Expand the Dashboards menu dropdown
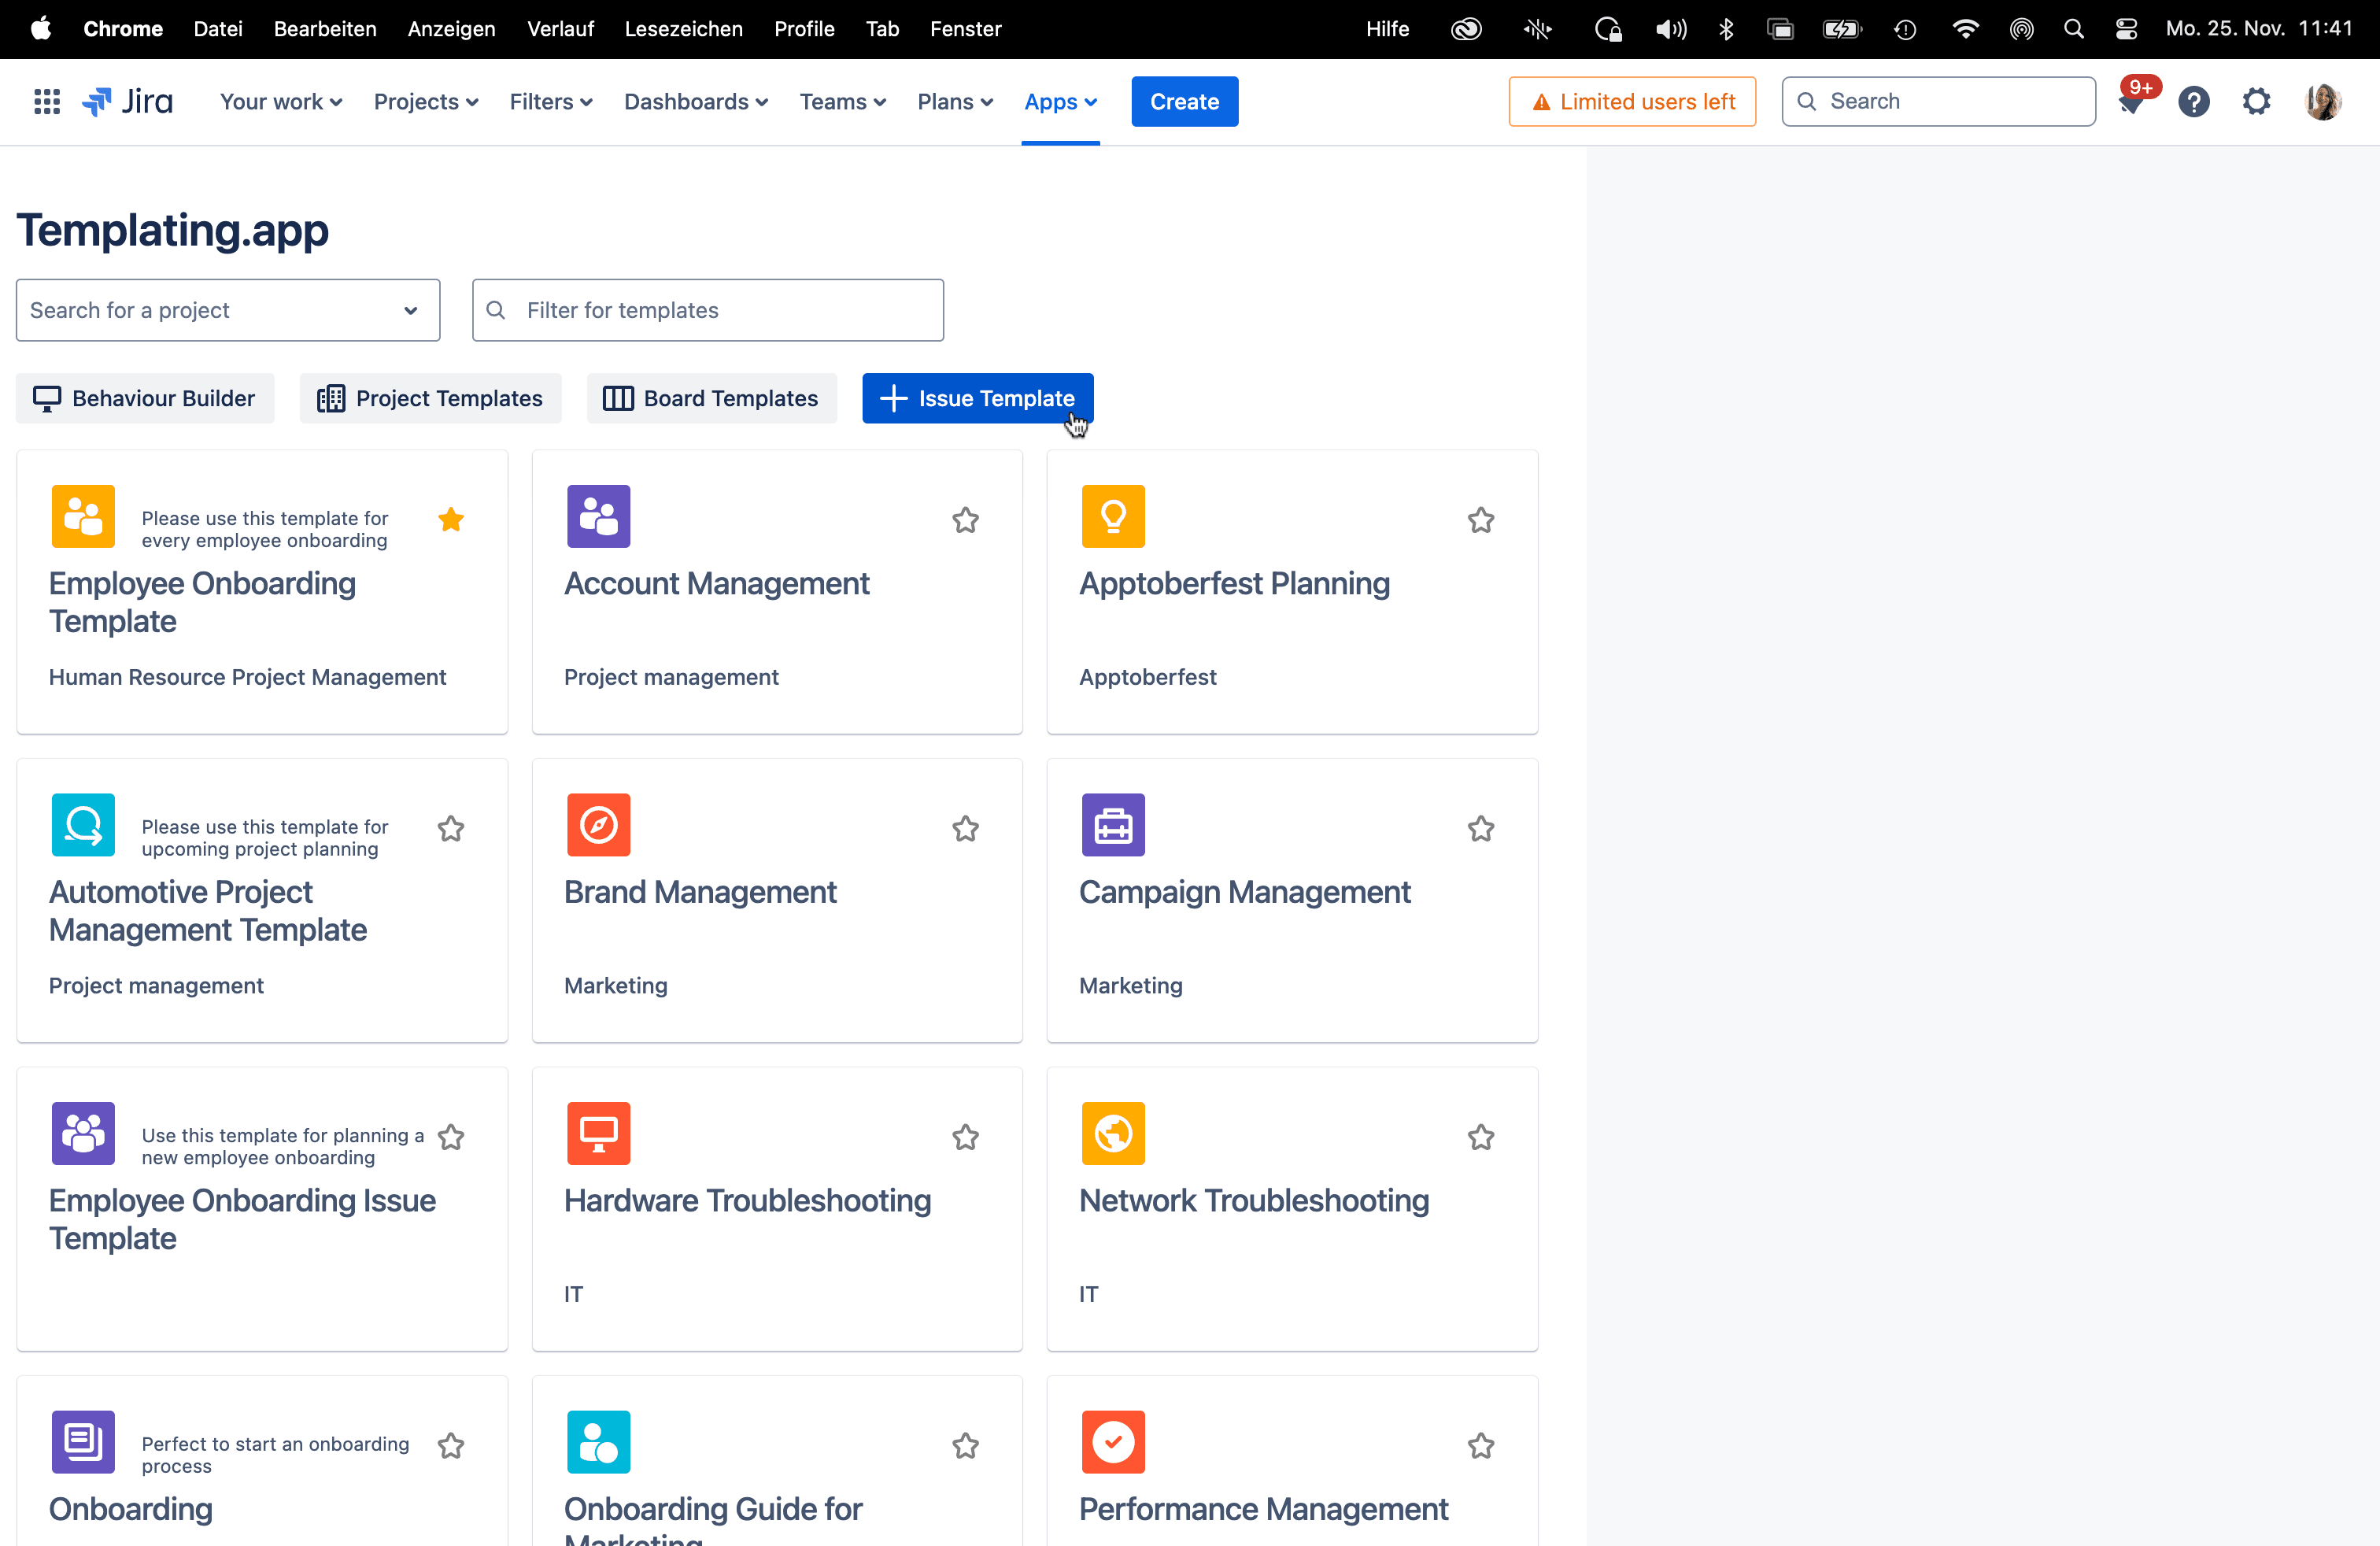 (695, 101)
